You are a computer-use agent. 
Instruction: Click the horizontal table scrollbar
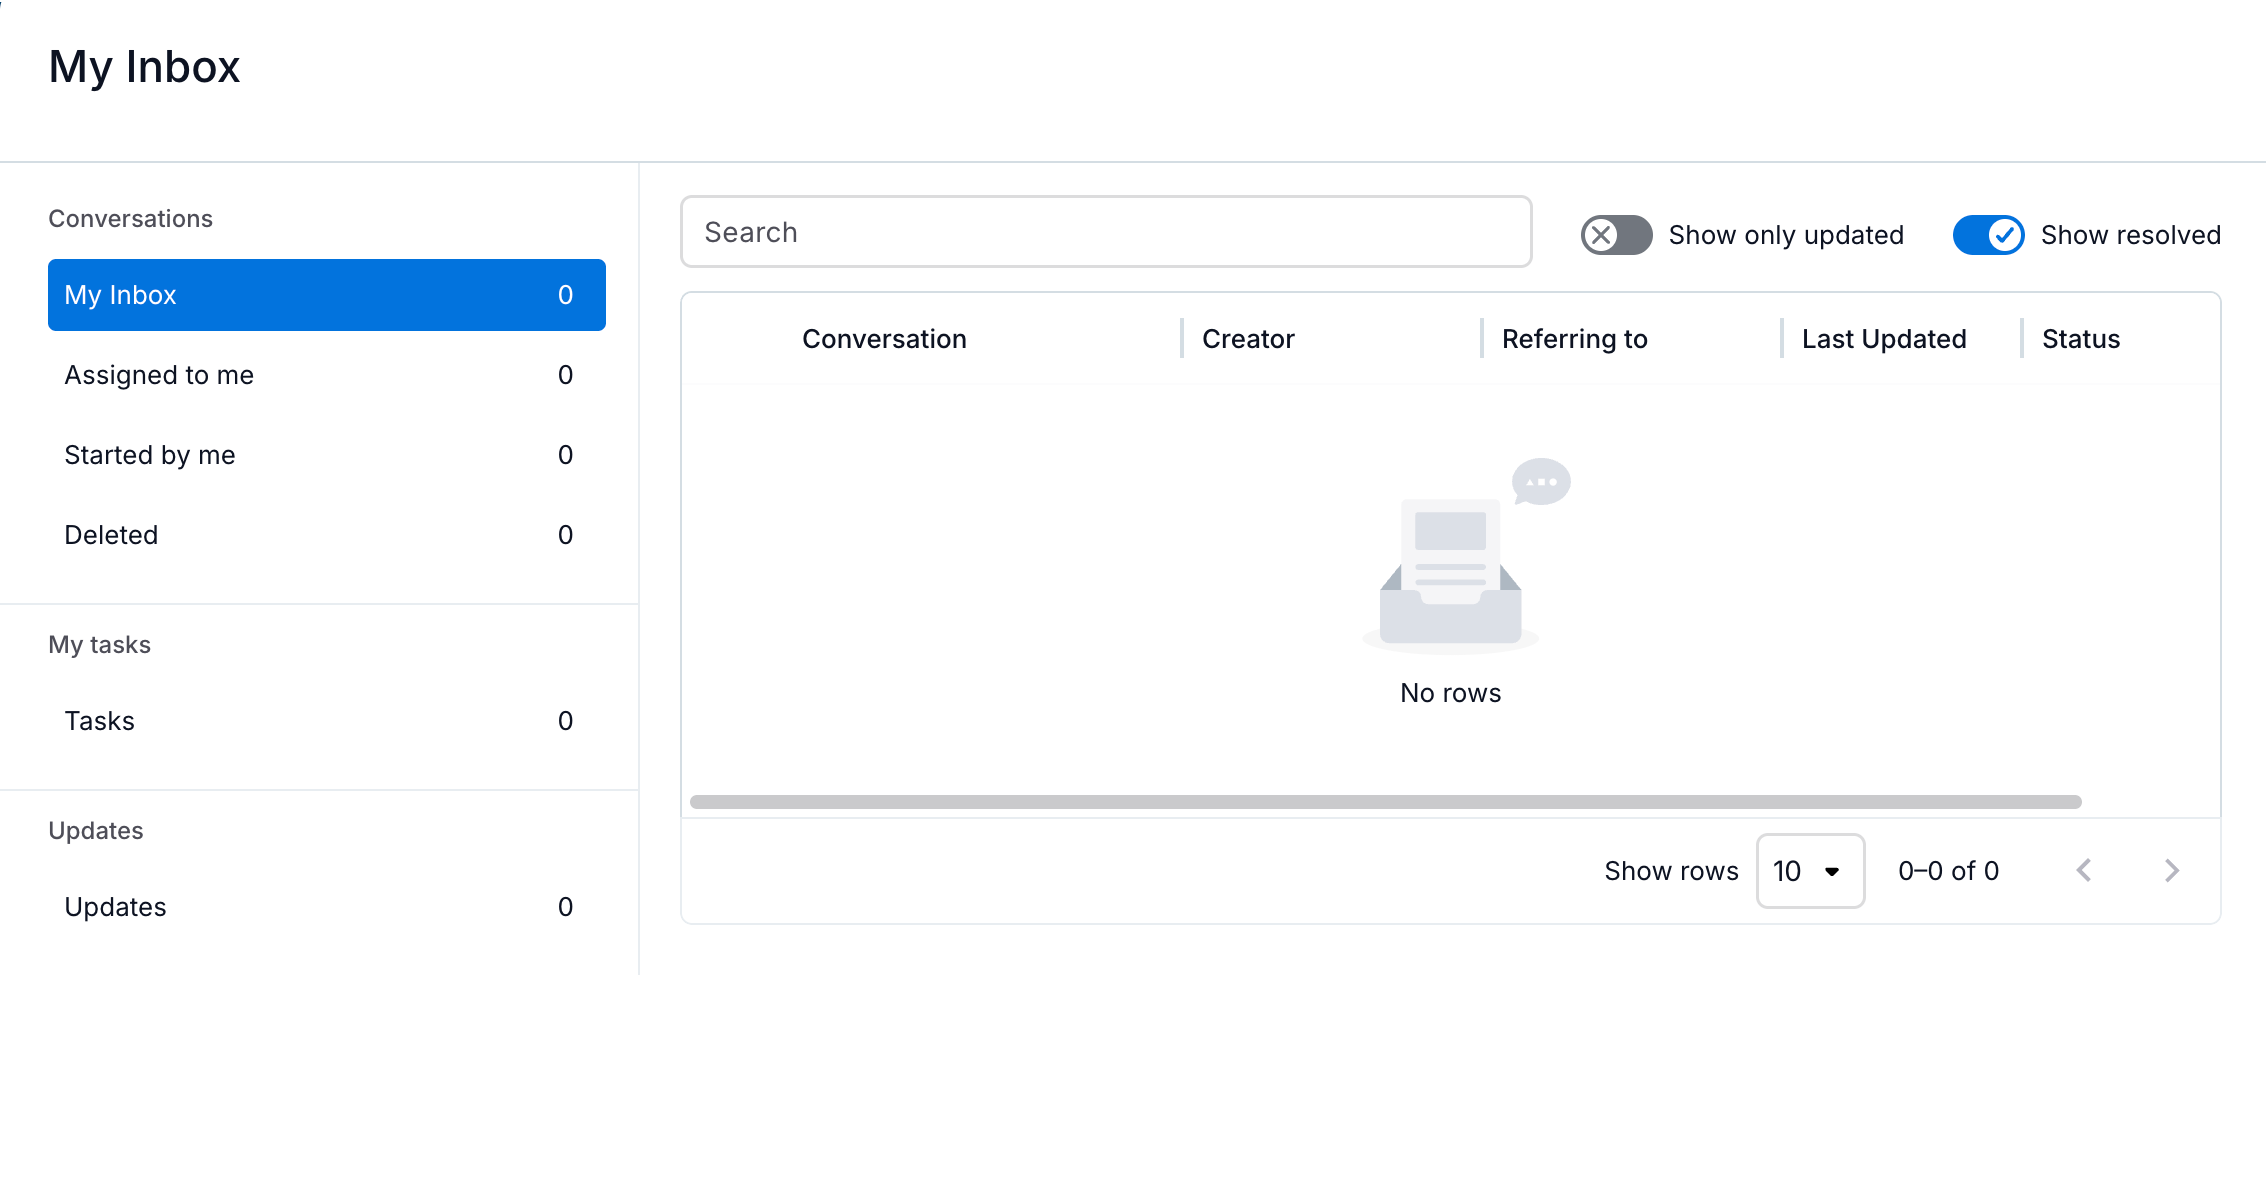pos(1385,802)
